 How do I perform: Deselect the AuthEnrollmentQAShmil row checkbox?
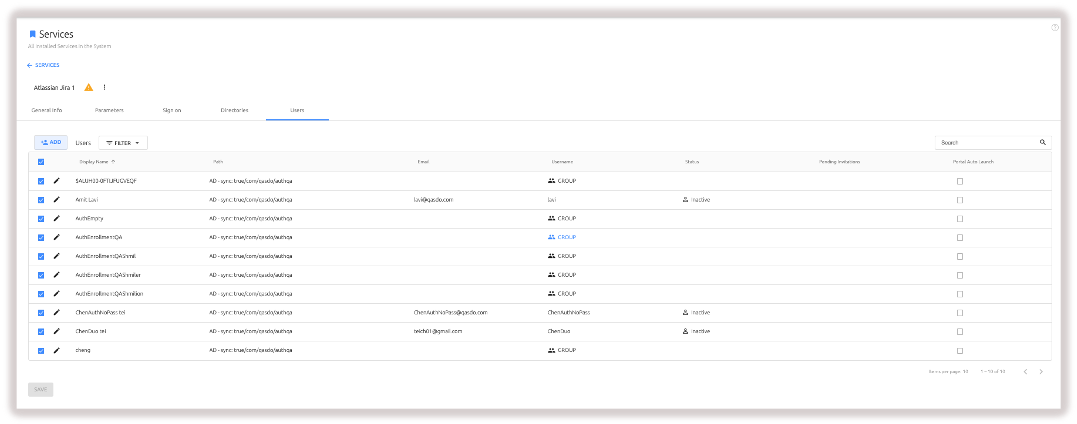point(41,256)
